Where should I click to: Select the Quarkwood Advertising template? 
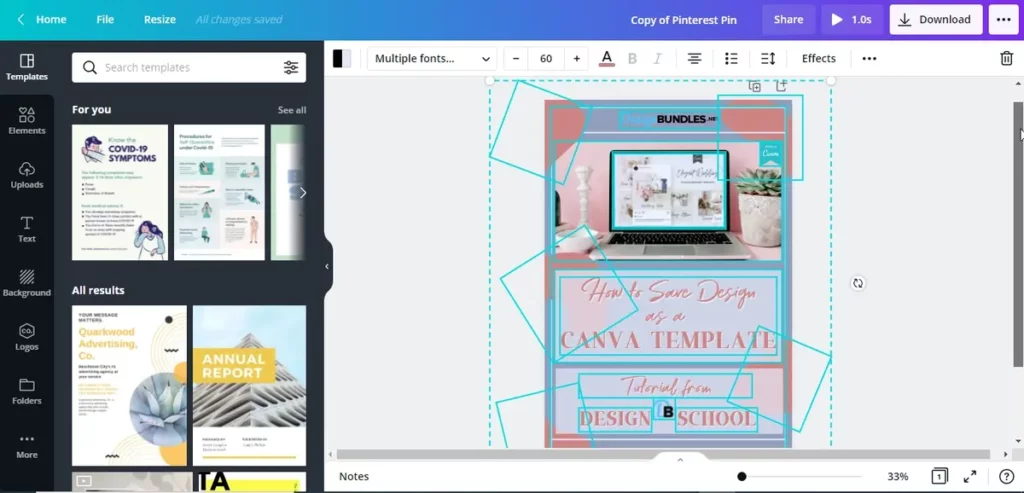point(129,385)
